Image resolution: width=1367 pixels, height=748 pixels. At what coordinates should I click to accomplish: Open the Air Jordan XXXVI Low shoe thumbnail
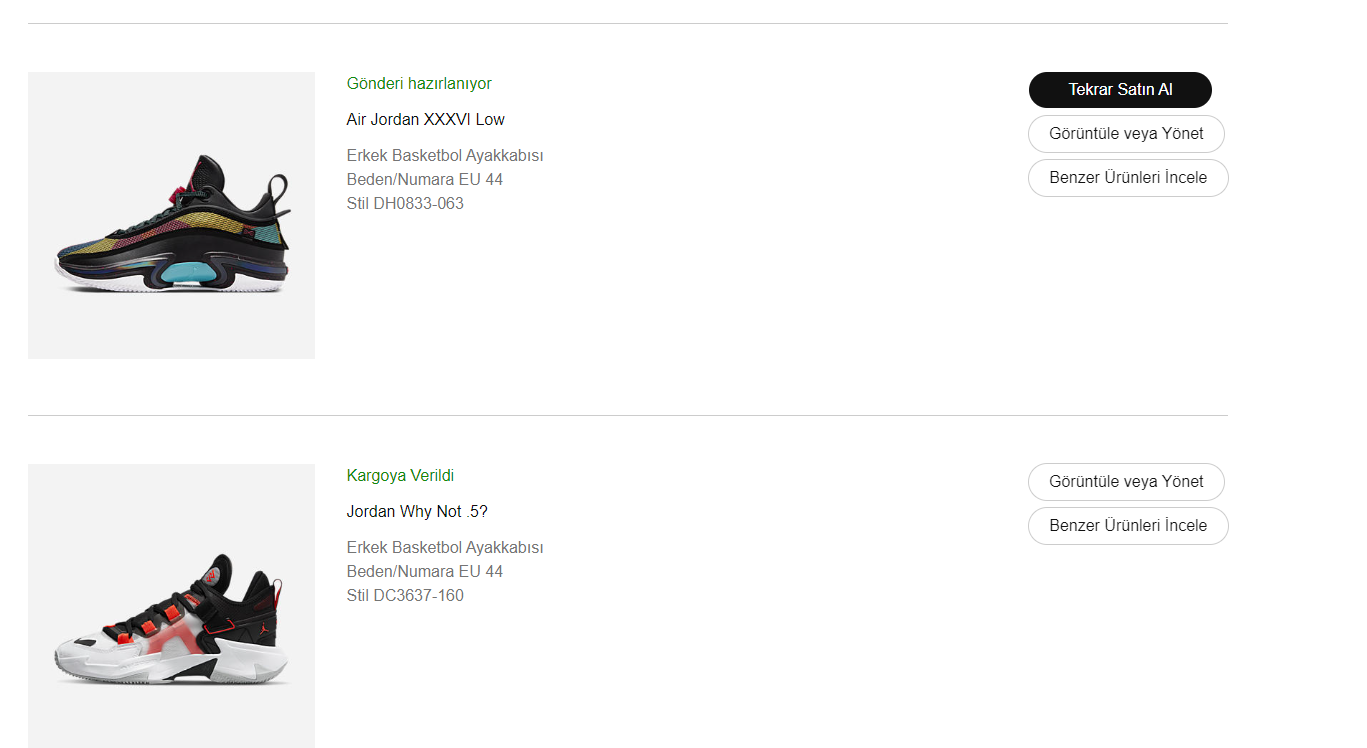(171, 215)
